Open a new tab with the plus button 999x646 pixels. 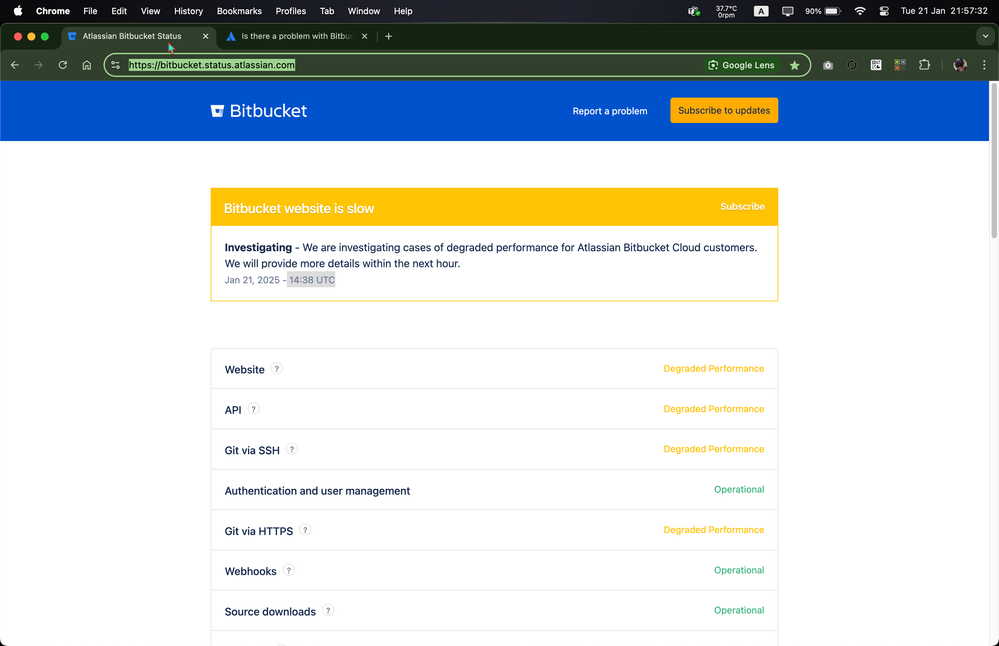[x=389, y=36]
